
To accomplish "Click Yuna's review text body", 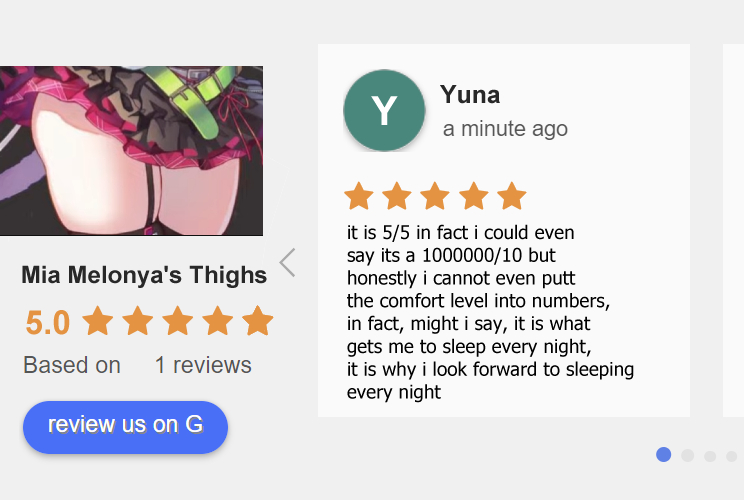I will coord(490,312).
